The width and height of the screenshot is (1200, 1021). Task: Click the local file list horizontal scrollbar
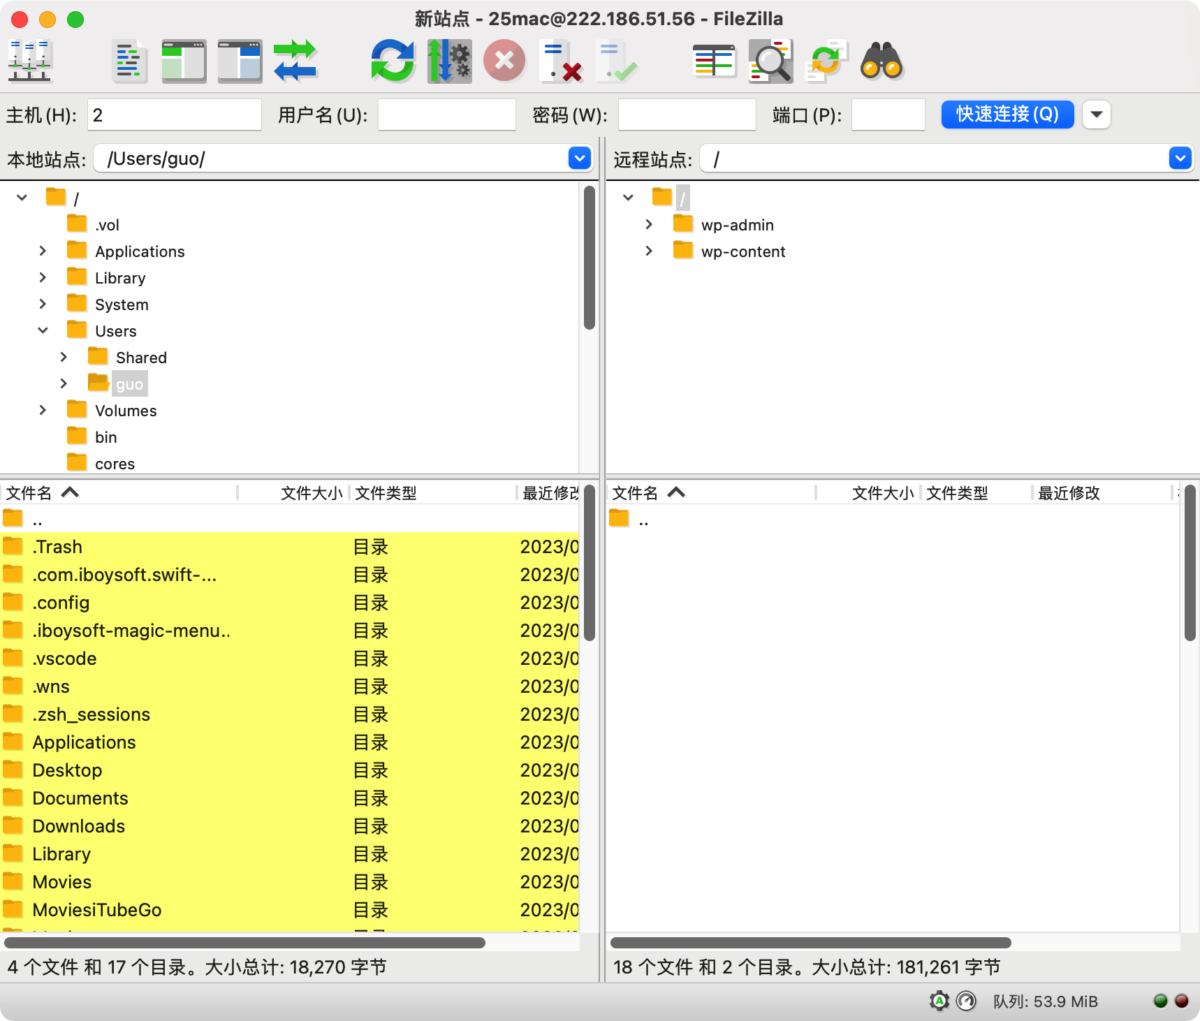coord(245,943)
